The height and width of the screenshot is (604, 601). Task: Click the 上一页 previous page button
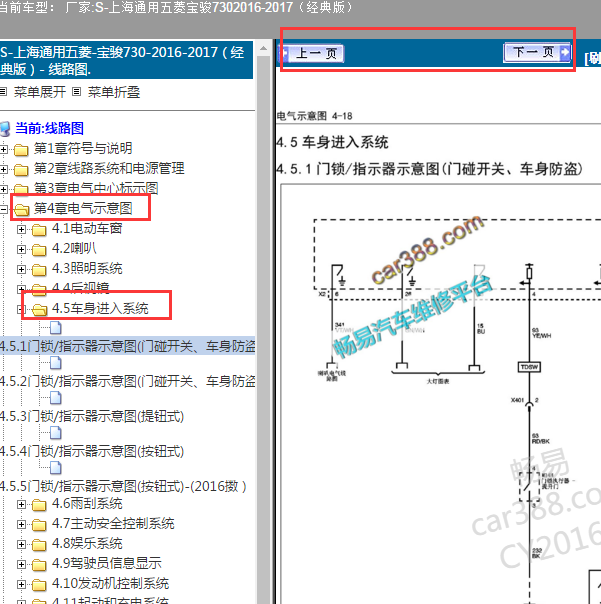pos(311,53)
